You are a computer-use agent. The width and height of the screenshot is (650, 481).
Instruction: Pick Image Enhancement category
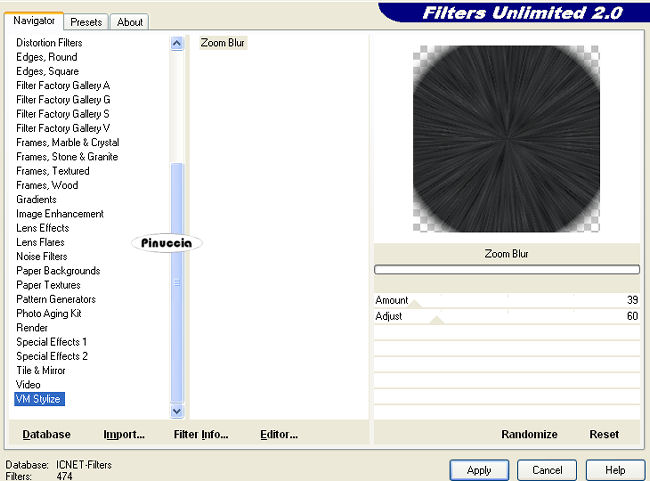[x=60, y=214]
